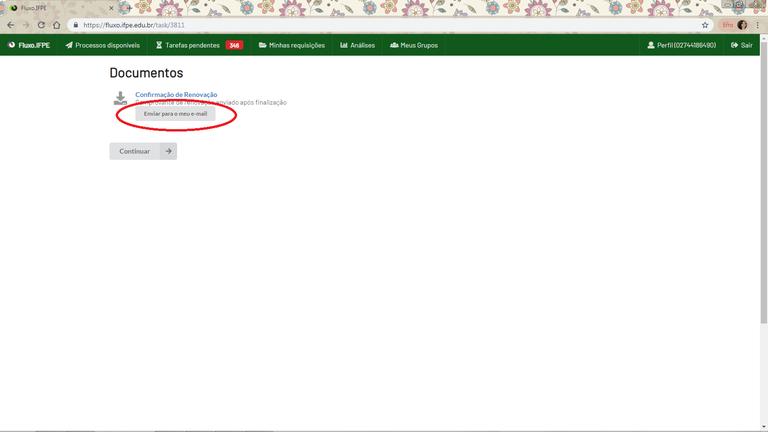Viewport: 768px width, 432px height.
Task: Open the Perfil user menu item
Action: point(681,45)
